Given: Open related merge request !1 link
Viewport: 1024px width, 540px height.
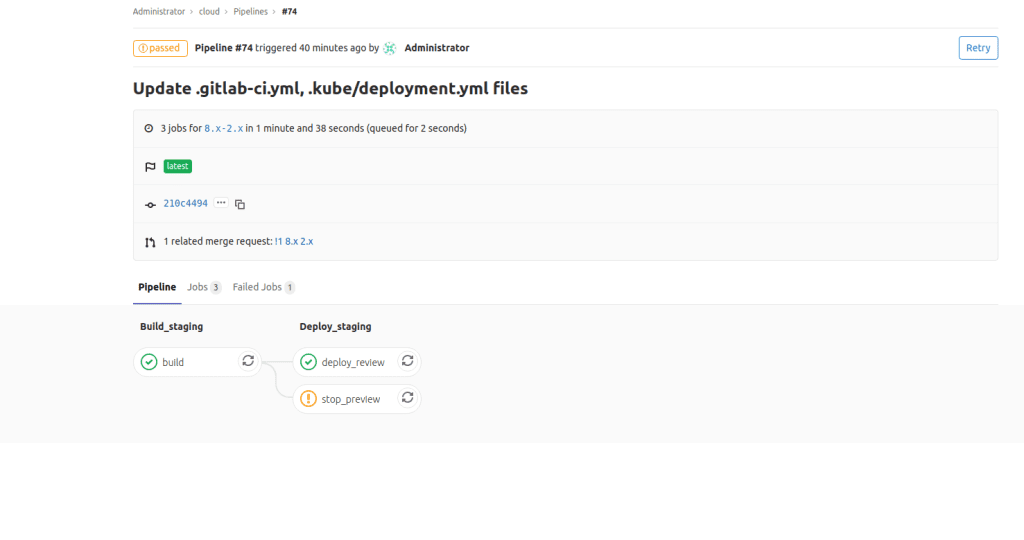Looking at the screenshot, I should pos(294,241).
